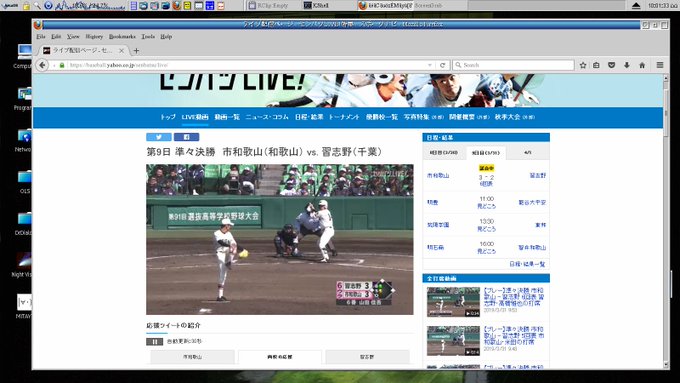Switch to the XShell taskbar item
The height and width of the screenshot is (383, 680).
point(317,6)
